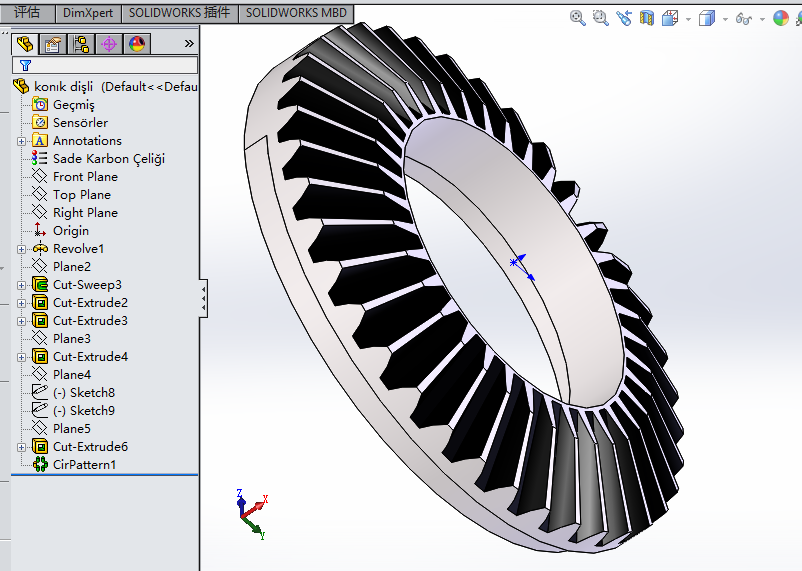This screenshot has width=802, height=571.
Task: Select Plane2 in the tree
Action: point(72,267)
